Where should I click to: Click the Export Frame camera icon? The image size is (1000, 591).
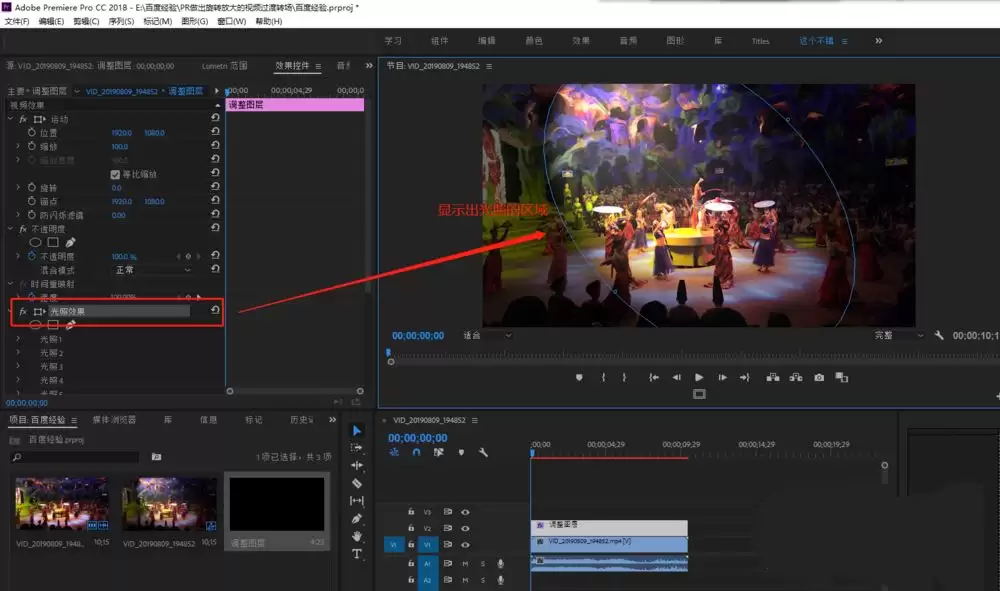click(819, 377)
